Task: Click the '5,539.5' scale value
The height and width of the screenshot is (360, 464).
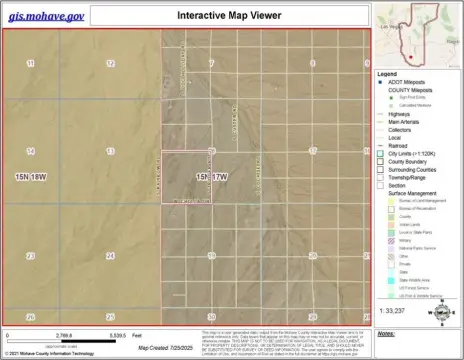Action: 118,335
